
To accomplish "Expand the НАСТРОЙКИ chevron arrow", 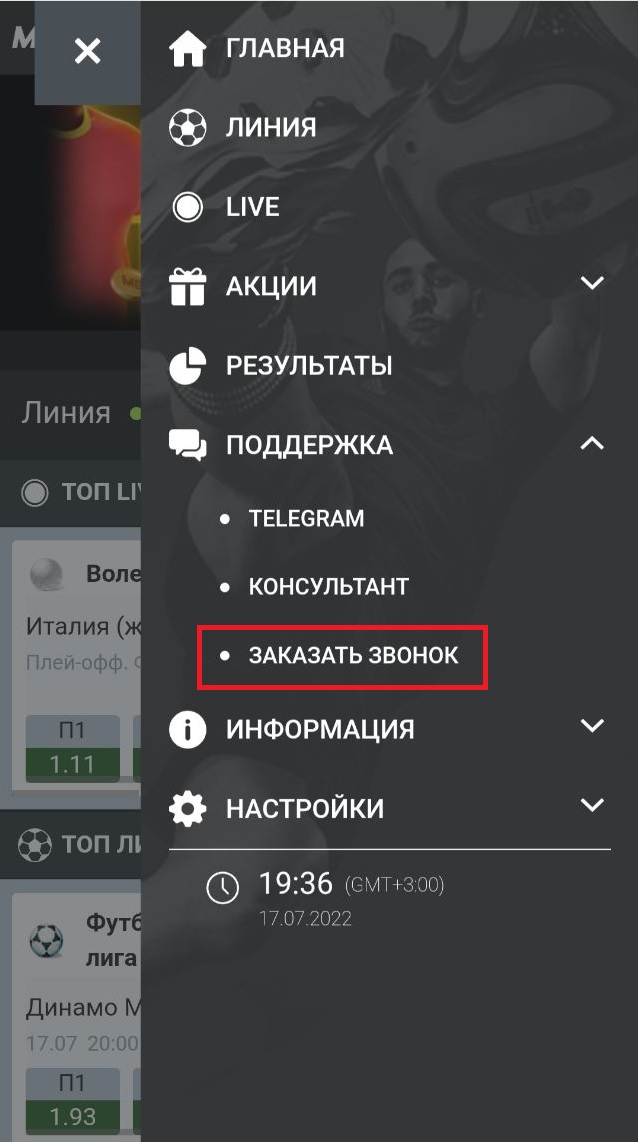I will (x=593, y=805).
